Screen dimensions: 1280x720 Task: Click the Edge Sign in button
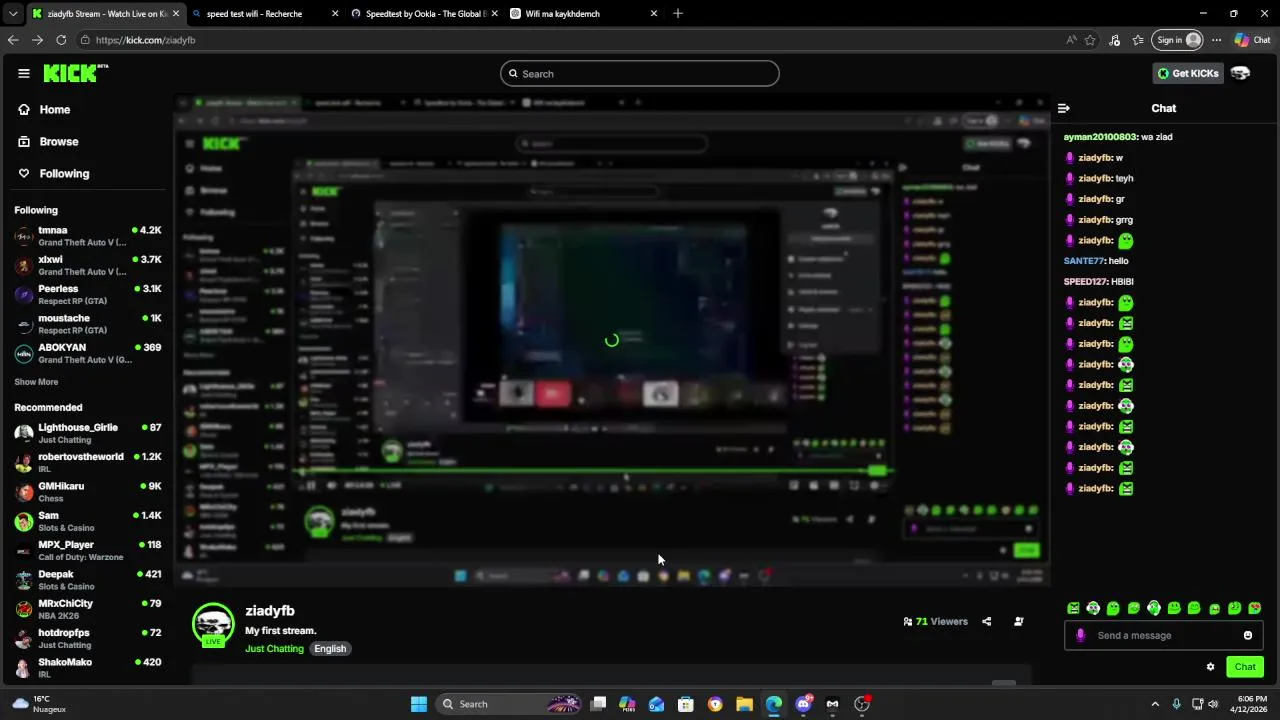tap(1177, 40)
